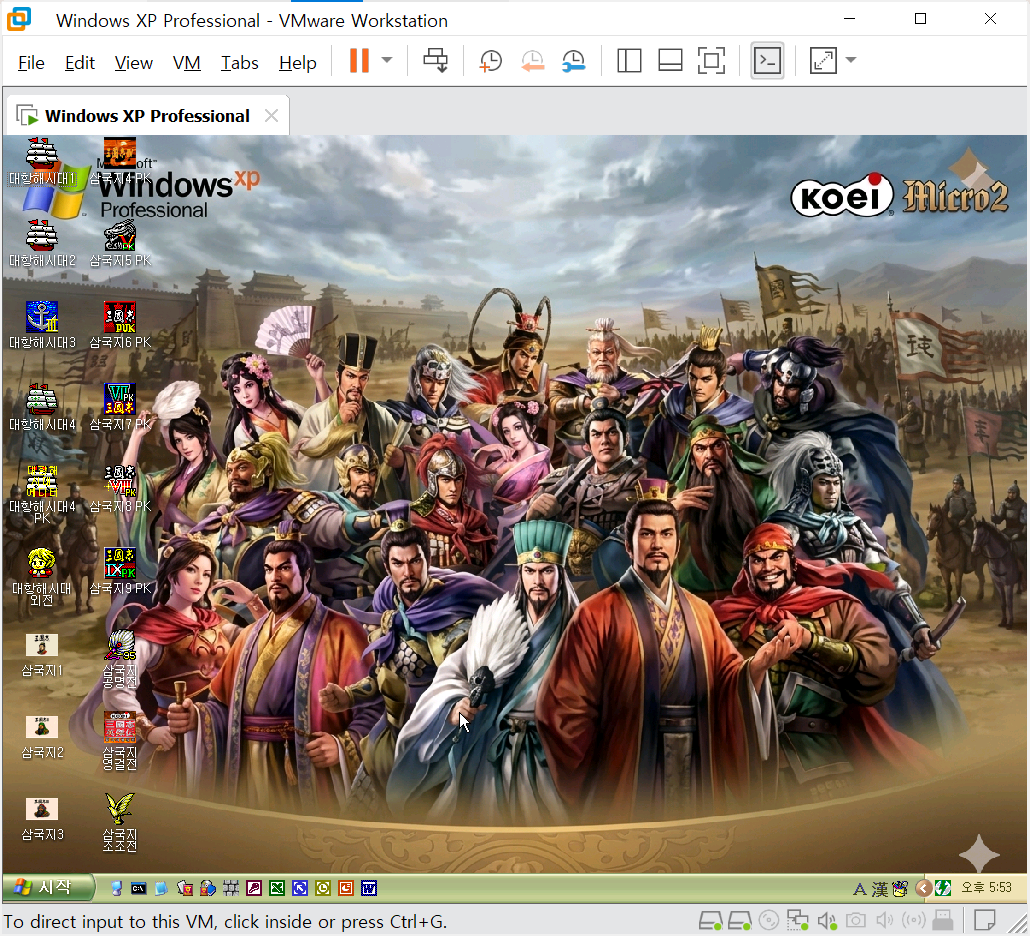1030x936 pixels.
Task: Launch command prompt from quick launch
Action: 139,889
